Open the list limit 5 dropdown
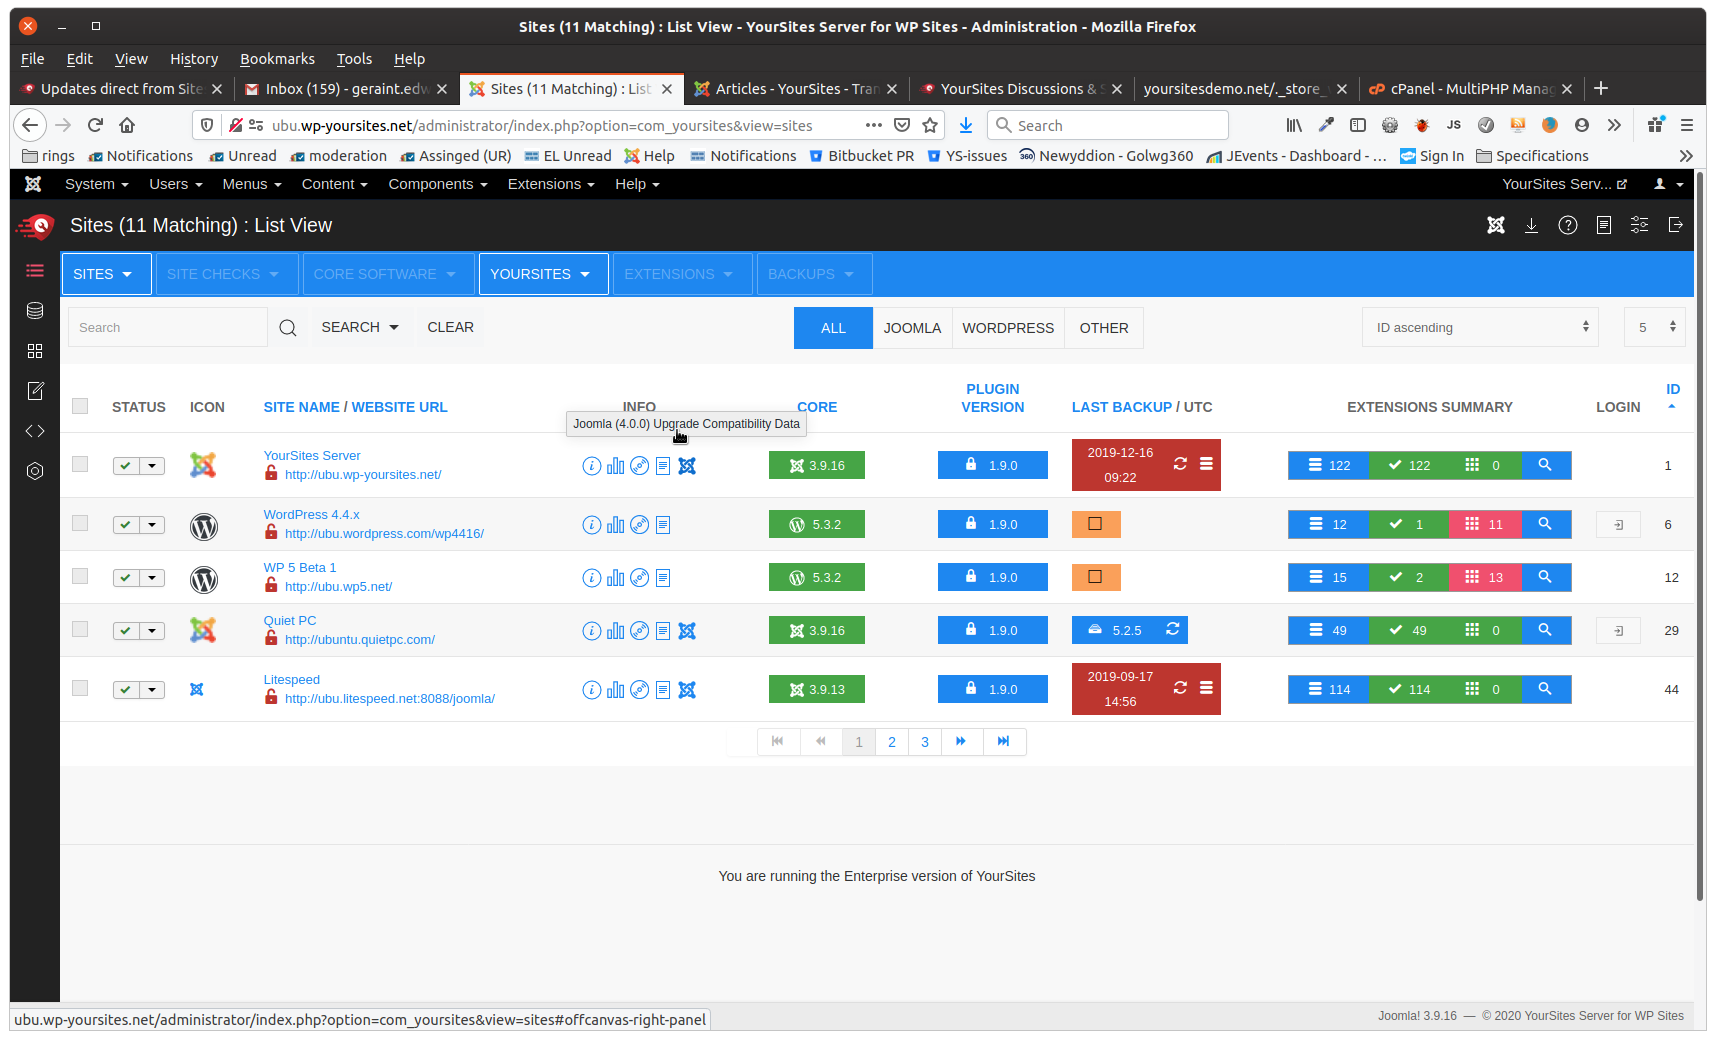This screenshot has height=1040, width=1716. click(x=1655, y=328)
